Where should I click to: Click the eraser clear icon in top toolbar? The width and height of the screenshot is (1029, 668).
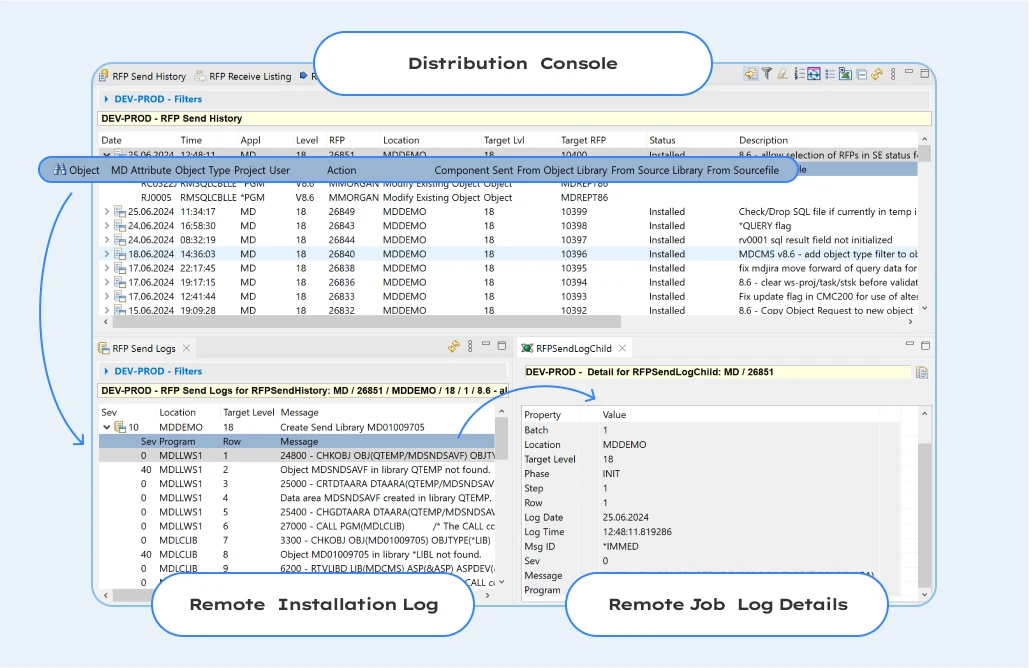pyautogui.click(x=782, y=74)
